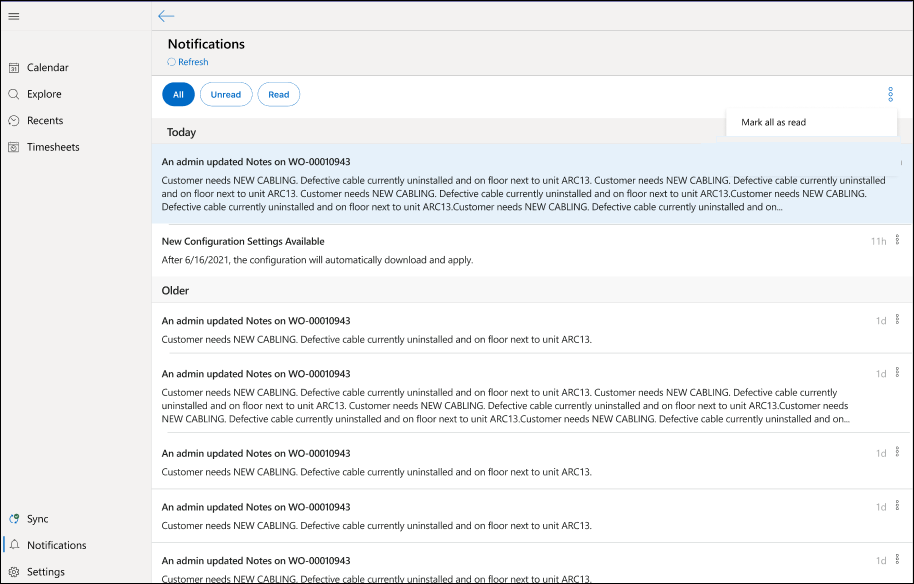The width and height of the screenshot is (914, 584).
Task: Click the 11h timestamp
Action: 878,241
